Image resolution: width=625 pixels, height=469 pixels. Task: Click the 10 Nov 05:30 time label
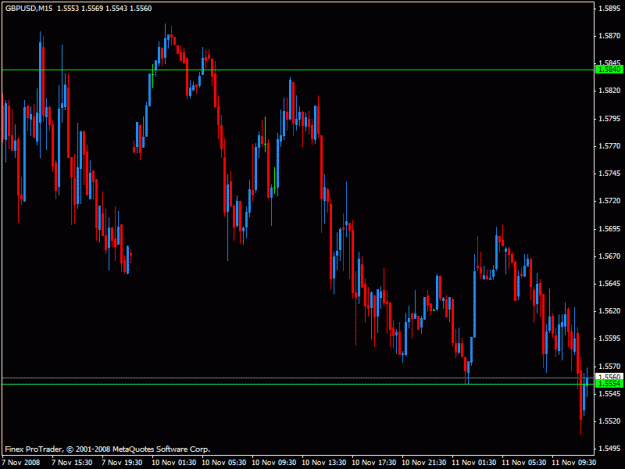click(x=224, y=462)
